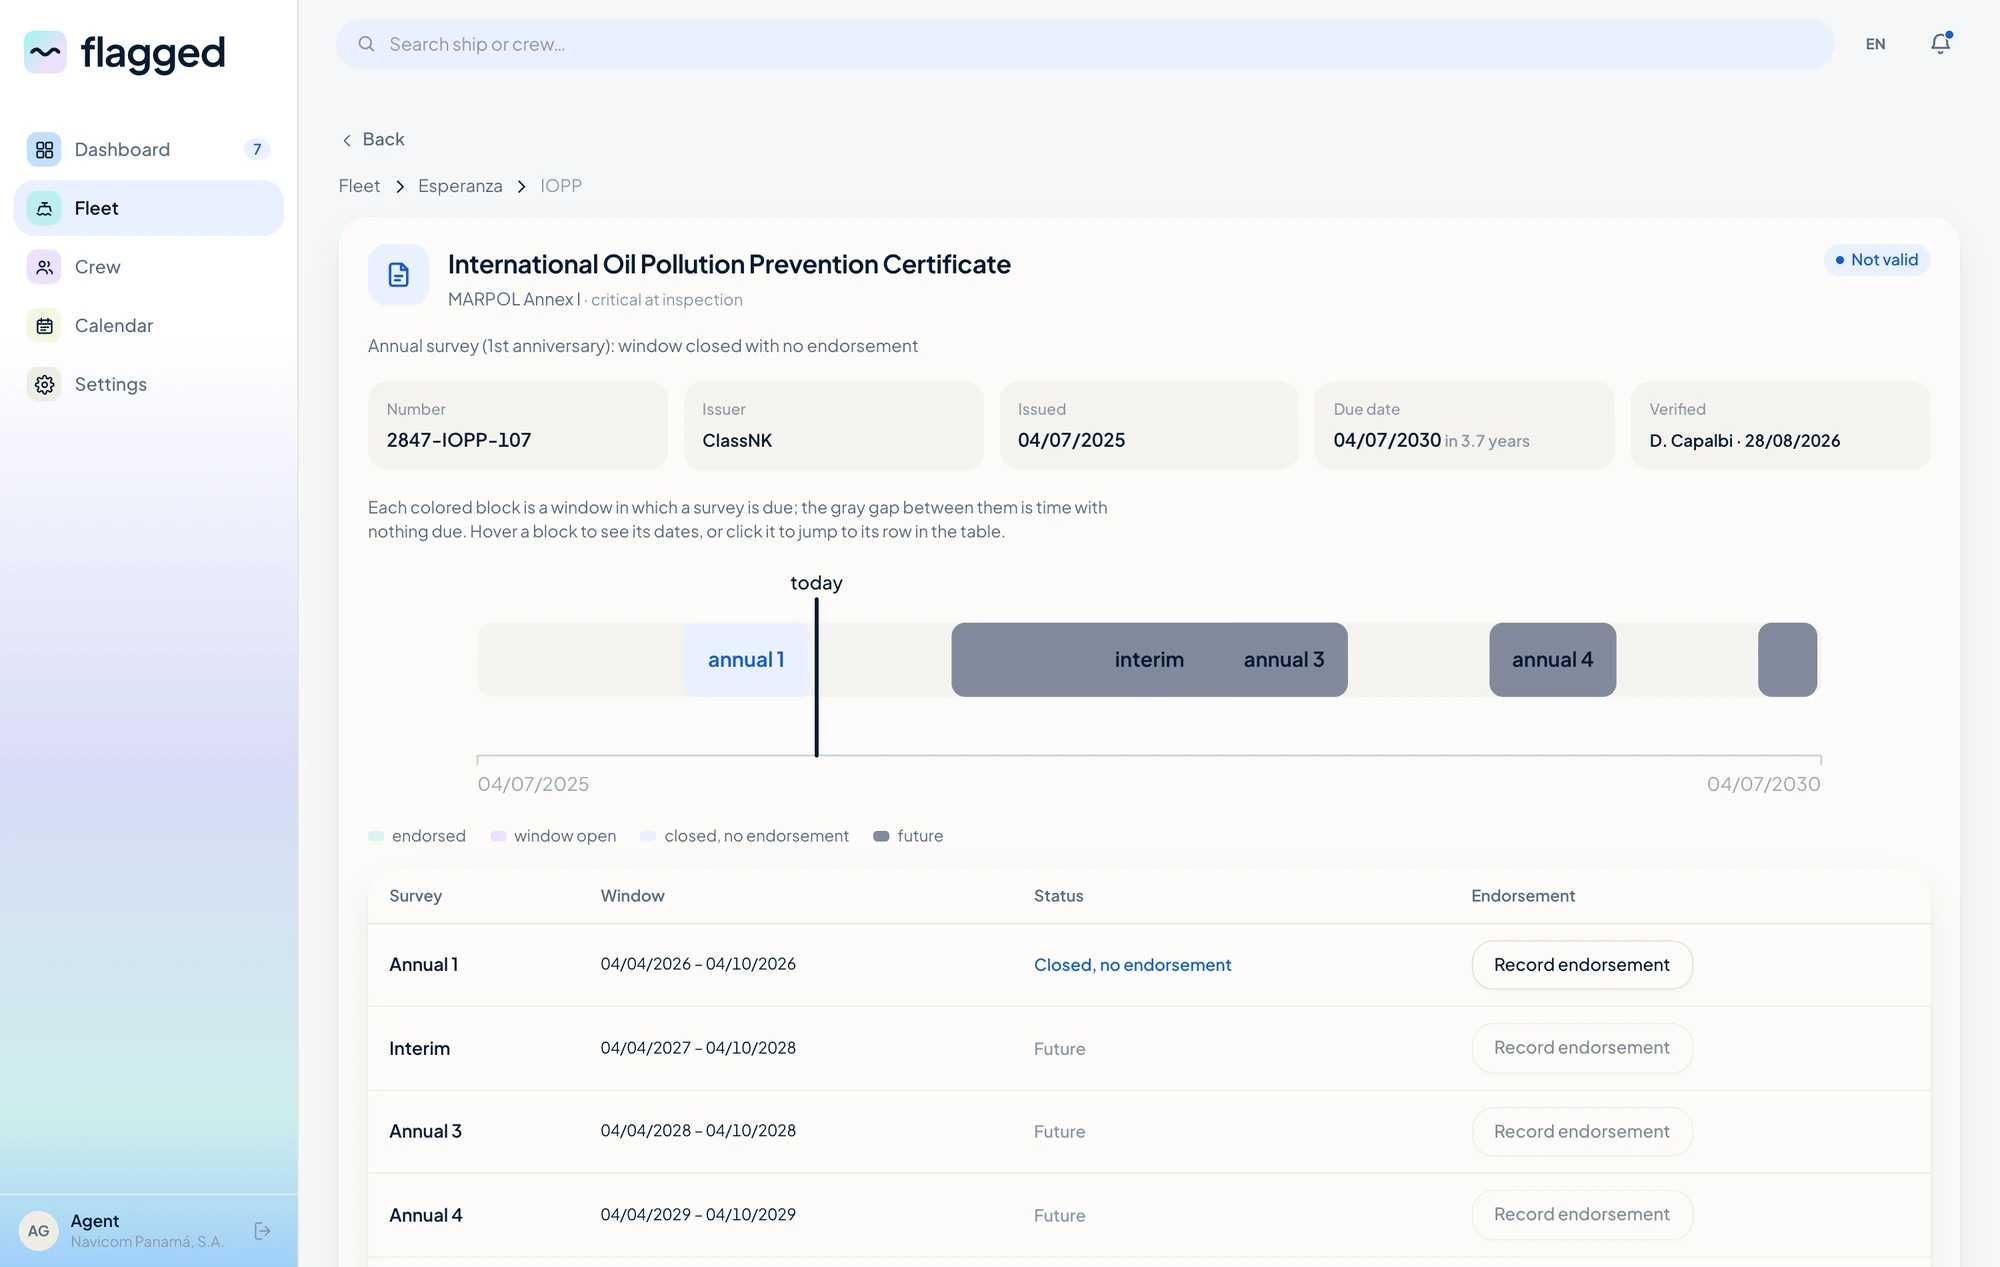Switch language via EN selector
2000x1267 pixels.
tap(1875, 44)
